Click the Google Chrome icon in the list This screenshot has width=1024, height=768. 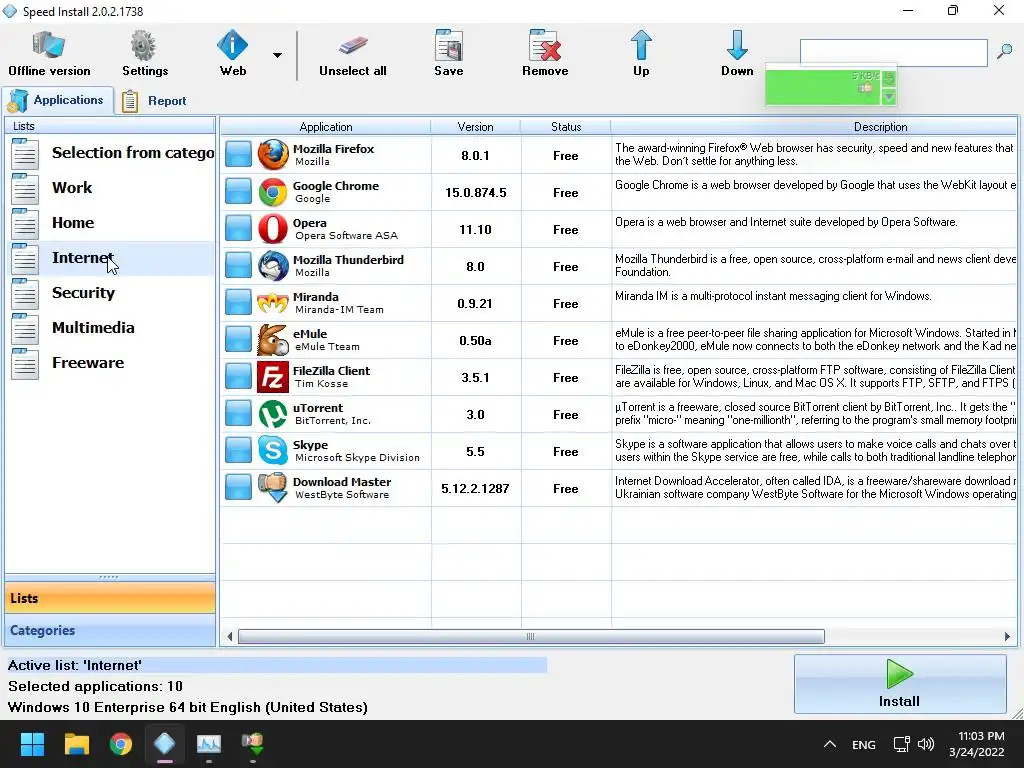click(x=273, y=192)
